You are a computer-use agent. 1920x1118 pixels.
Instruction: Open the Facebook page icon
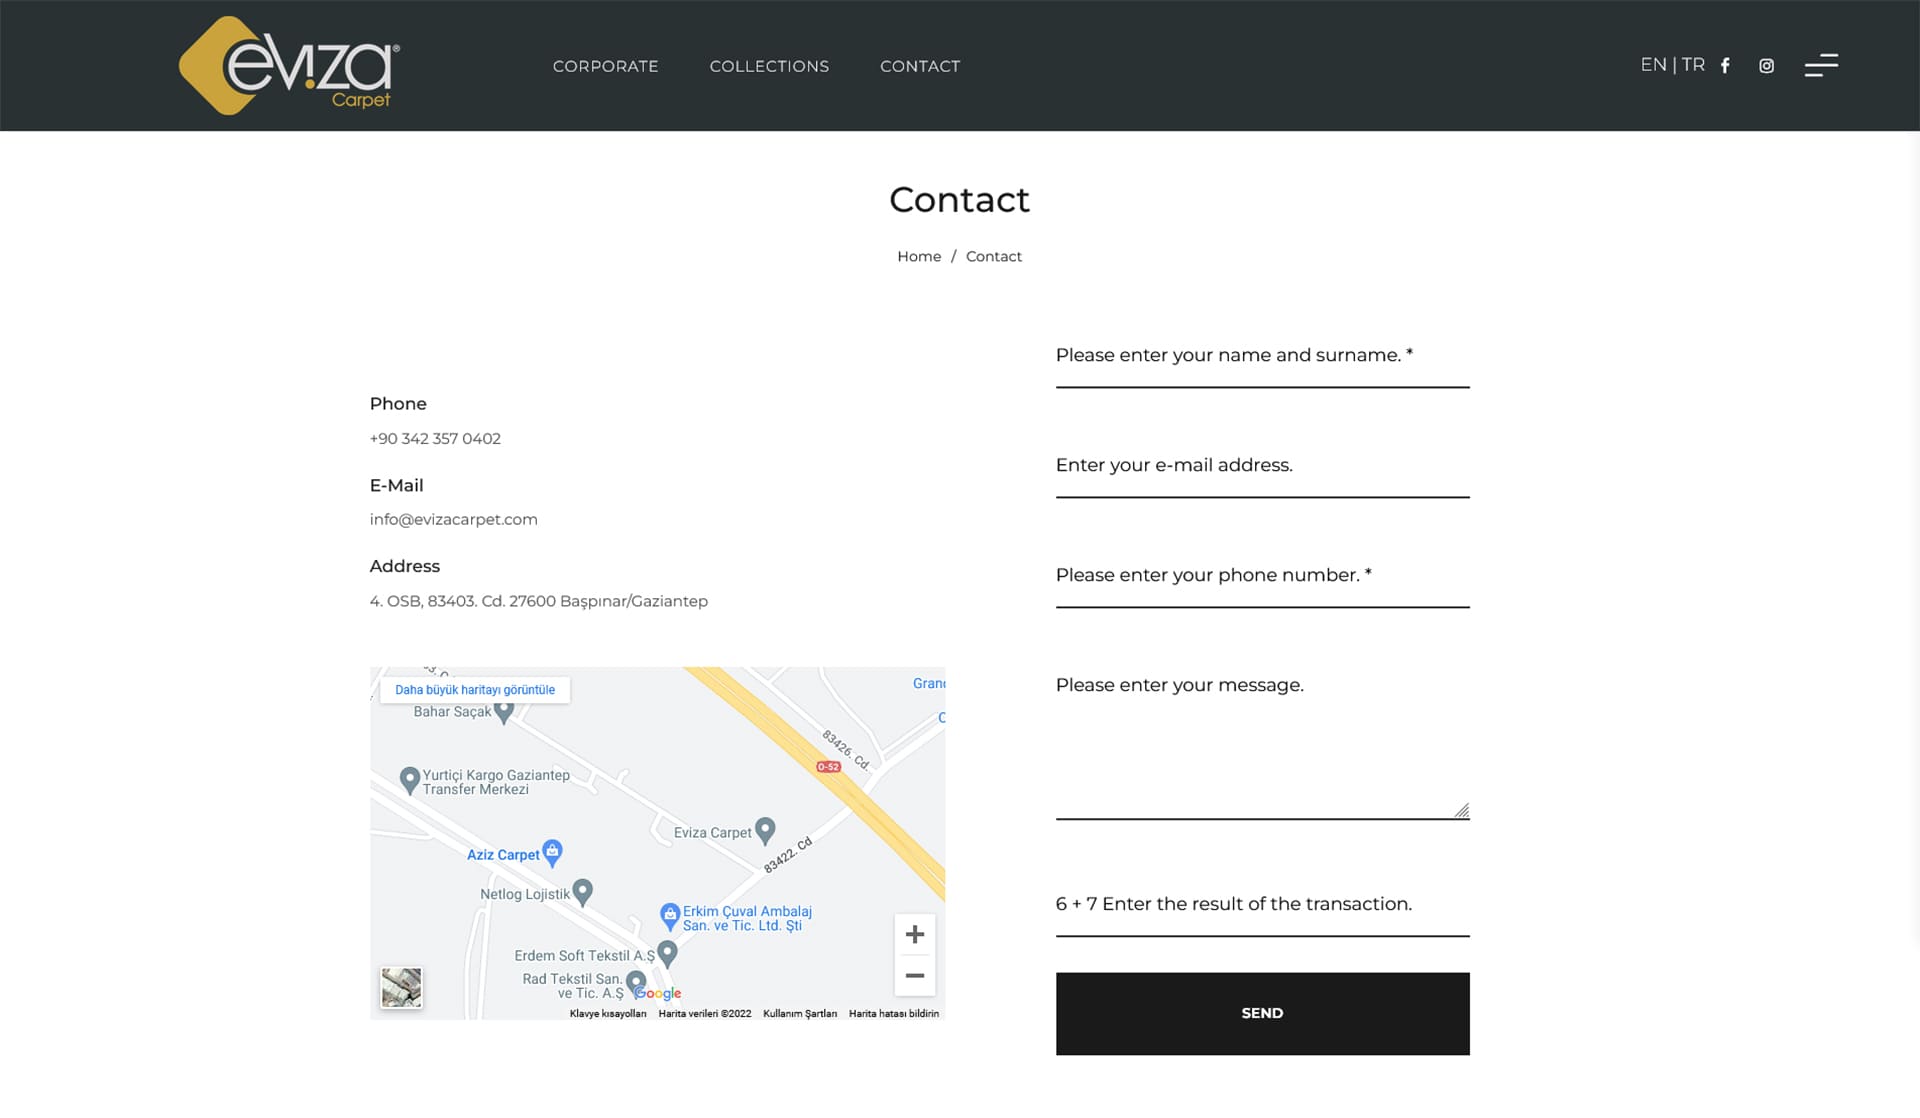click(1725, 66)
